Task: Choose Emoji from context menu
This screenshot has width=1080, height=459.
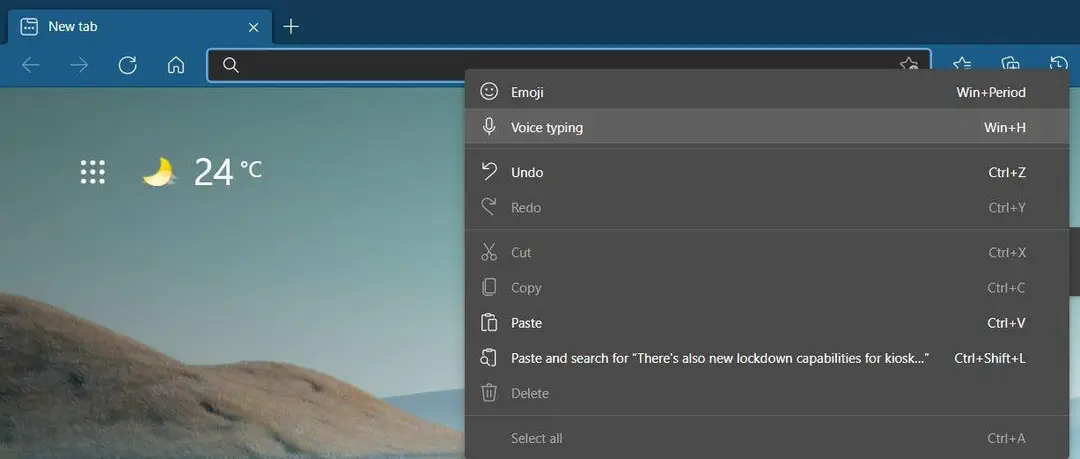Action: pyautogui.click(x=767, y=92)
